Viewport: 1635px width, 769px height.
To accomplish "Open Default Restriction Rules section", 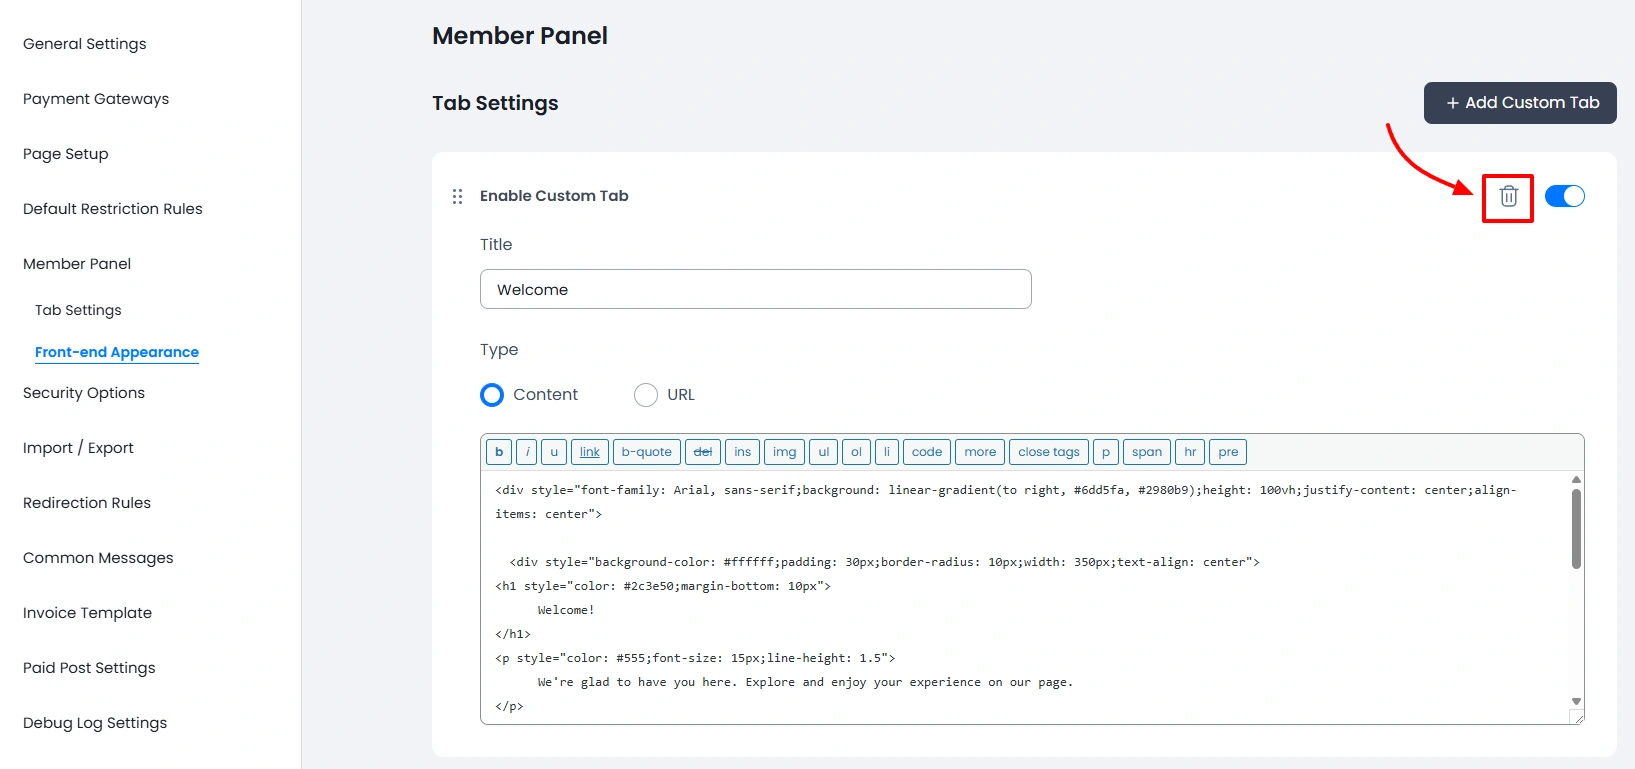I will point(113,209).
